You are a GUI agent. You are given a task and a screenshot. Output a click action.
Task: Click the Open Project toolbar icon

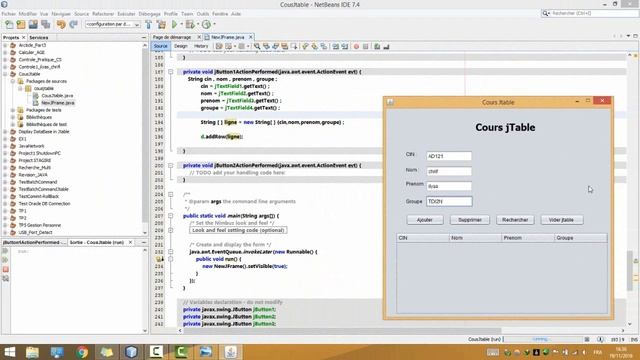[x=33, y=24]
